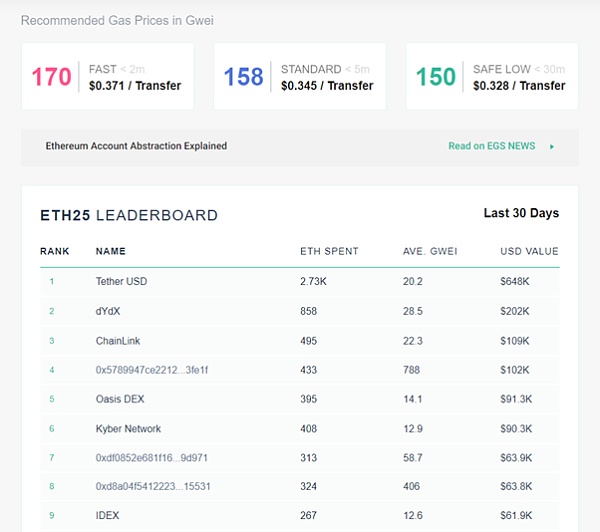Click Kyber Network's $90.3K USD value
The image size is (600, 532).
click(516, 428)
